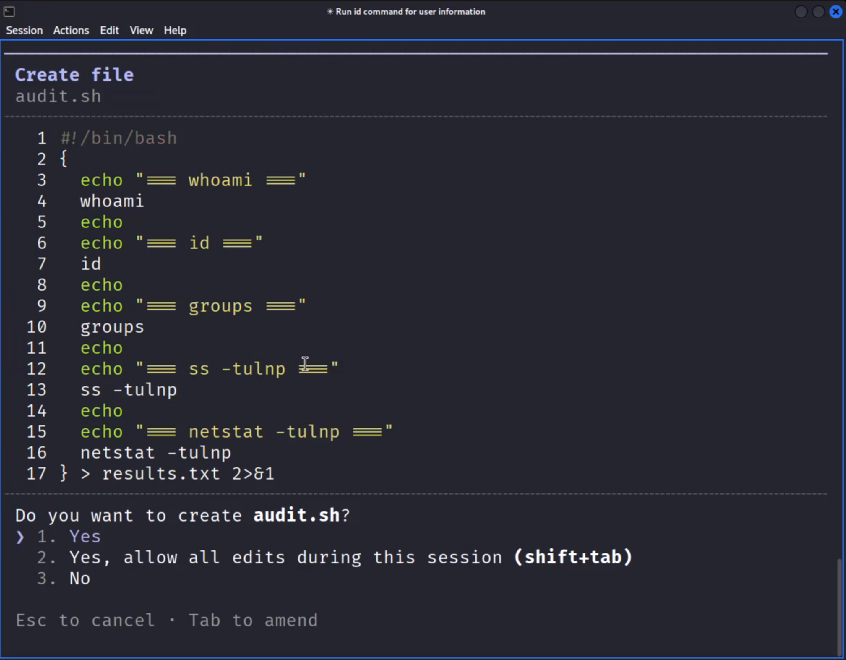Image resolution: width=846 pixels, height=660 pixels.
Task: Open the Actions menu
Action: (x=70, y=30)
